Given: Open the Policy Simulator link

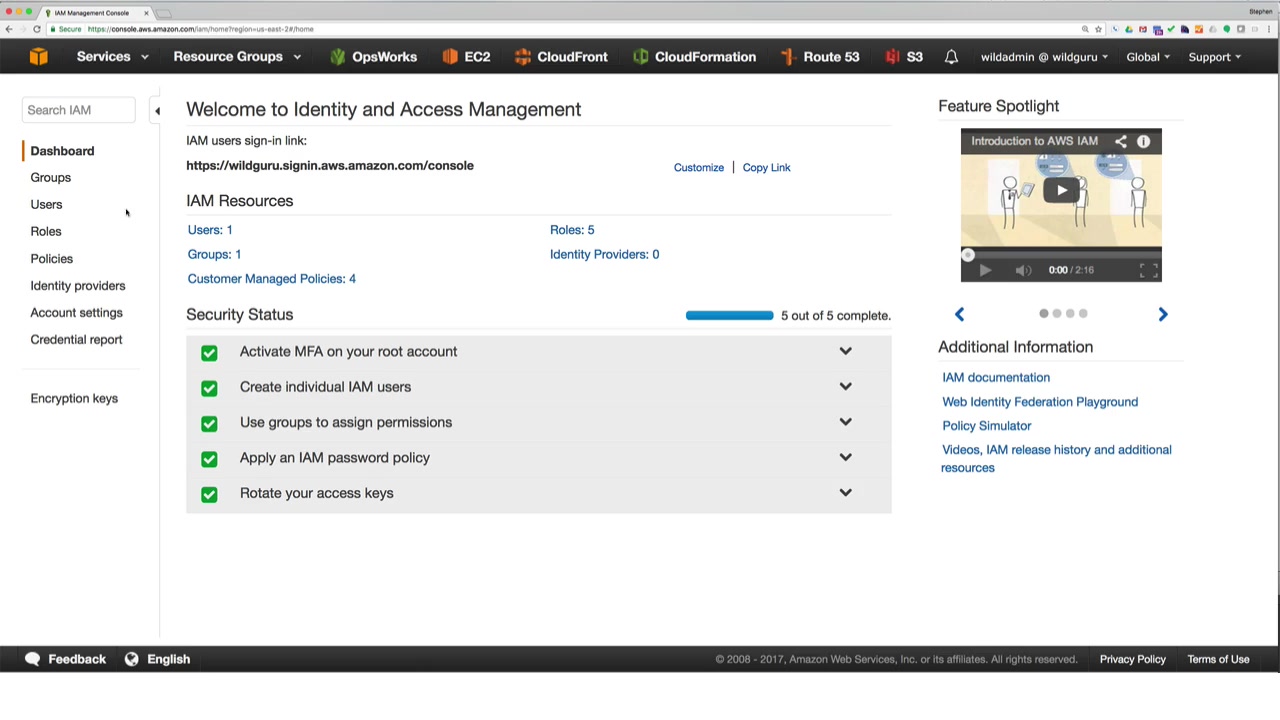Looking at the screenshot, I should click(986, 426).
